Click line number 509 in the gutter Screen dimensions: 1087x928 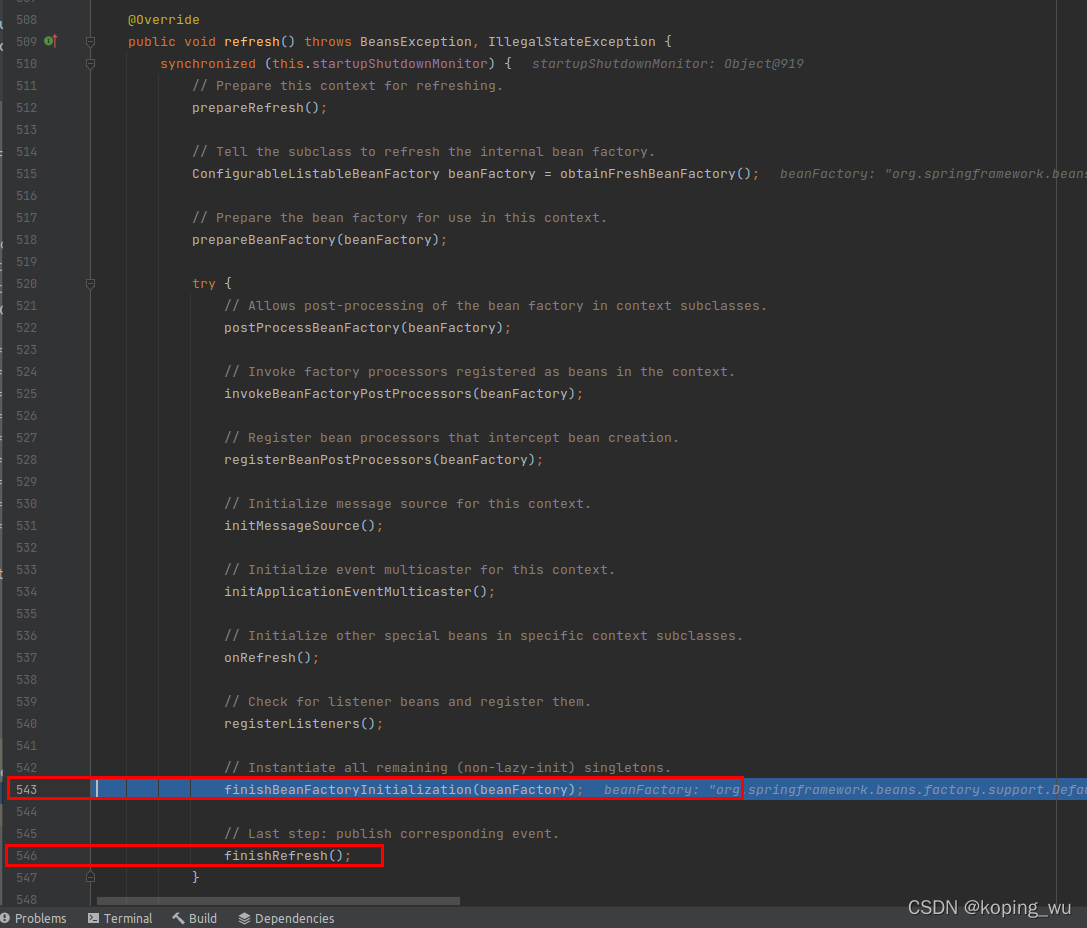(26, 42)
